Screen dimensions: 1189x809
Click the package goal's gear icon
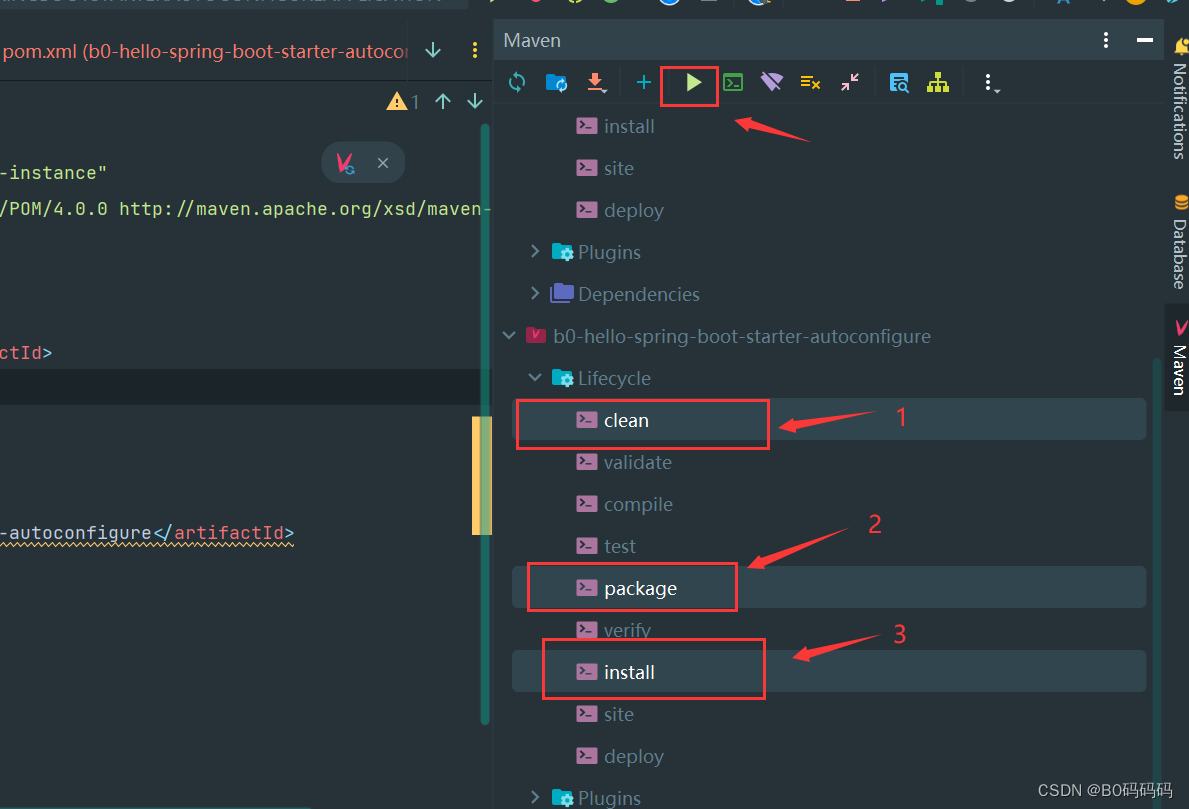(x=587, y=588)
